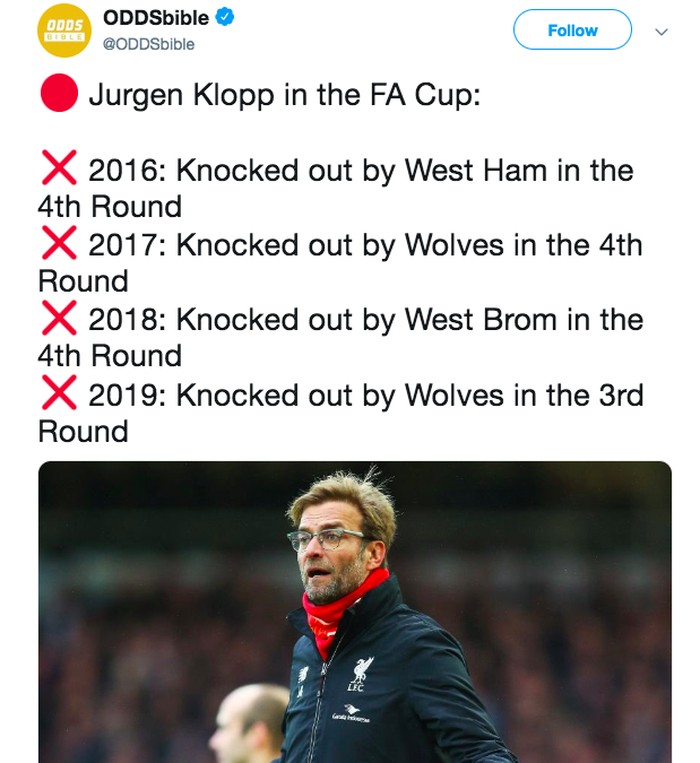Click the red X beside 2017
Screen dimensions: 700x763
click(x=58, y=245)
